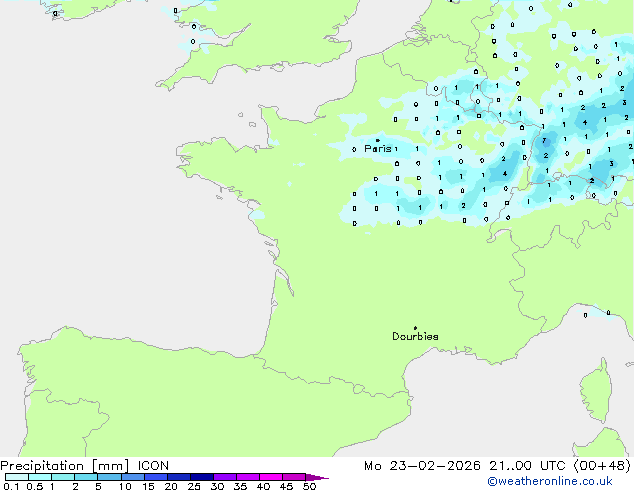Viewport: 634px width, 490px height.
Task: Select the 25 to 30 mm dark blue swatch
Action: 202,477
